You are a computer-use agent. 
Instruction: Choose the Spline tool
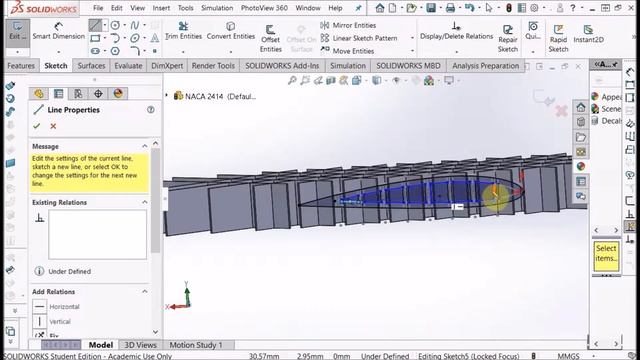click(134, 25)
